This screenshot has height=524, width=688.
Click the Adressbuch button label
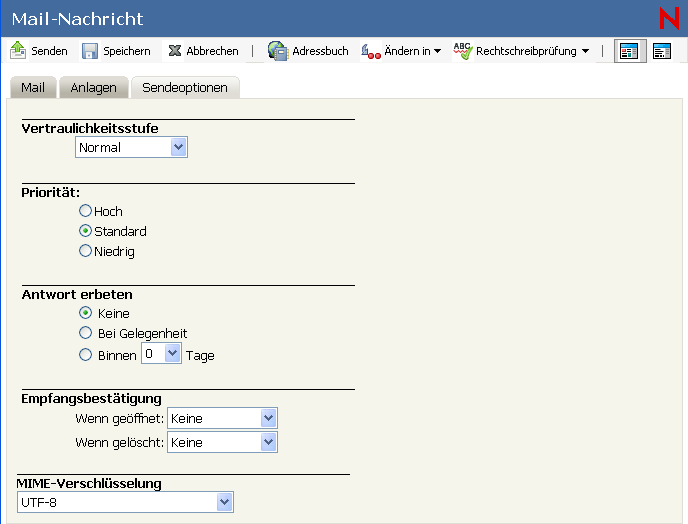pyautogui.click(x=320, y=51)
